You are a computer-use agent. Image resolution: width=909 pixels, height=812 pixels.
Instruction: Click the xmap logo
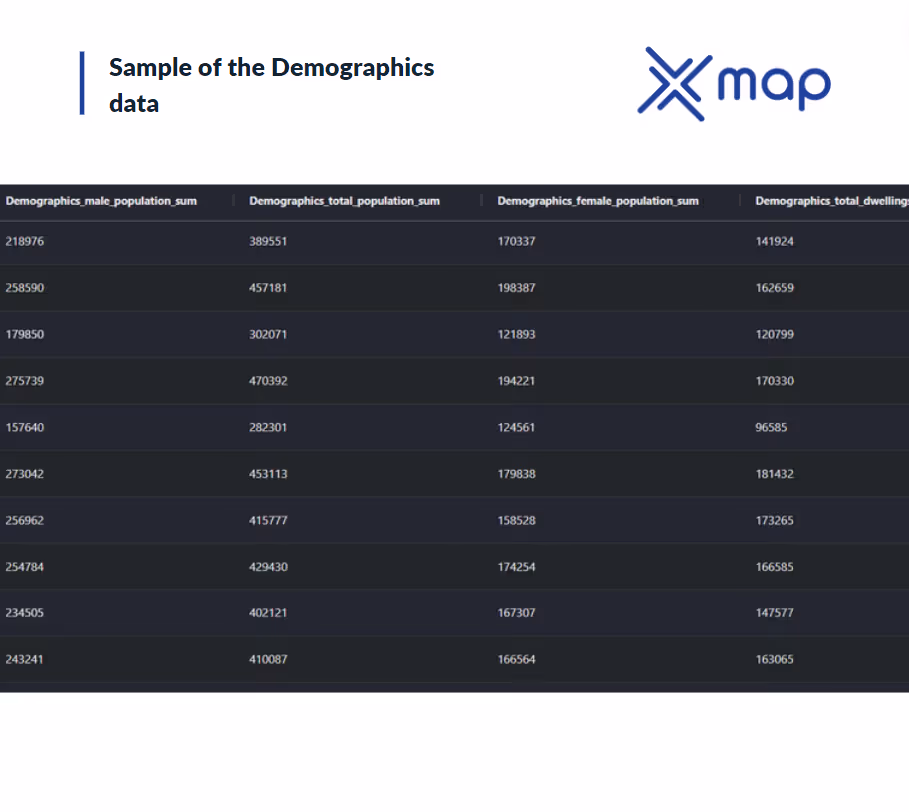pyautogui.click(x=734, y=84)
